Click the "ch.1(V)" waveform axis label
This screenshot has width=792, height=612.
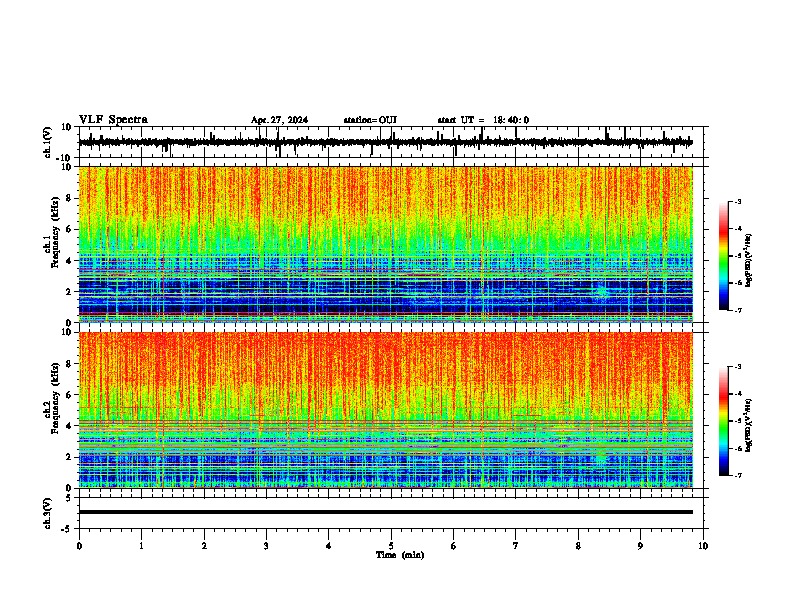pos(48,142)
